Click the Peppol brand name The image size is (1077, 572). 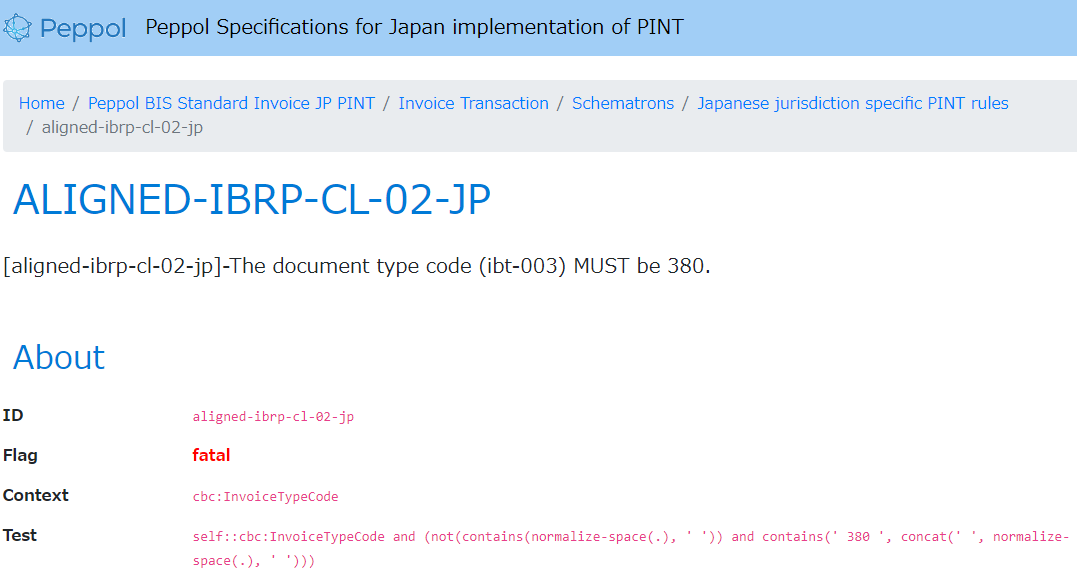(82, 29)
